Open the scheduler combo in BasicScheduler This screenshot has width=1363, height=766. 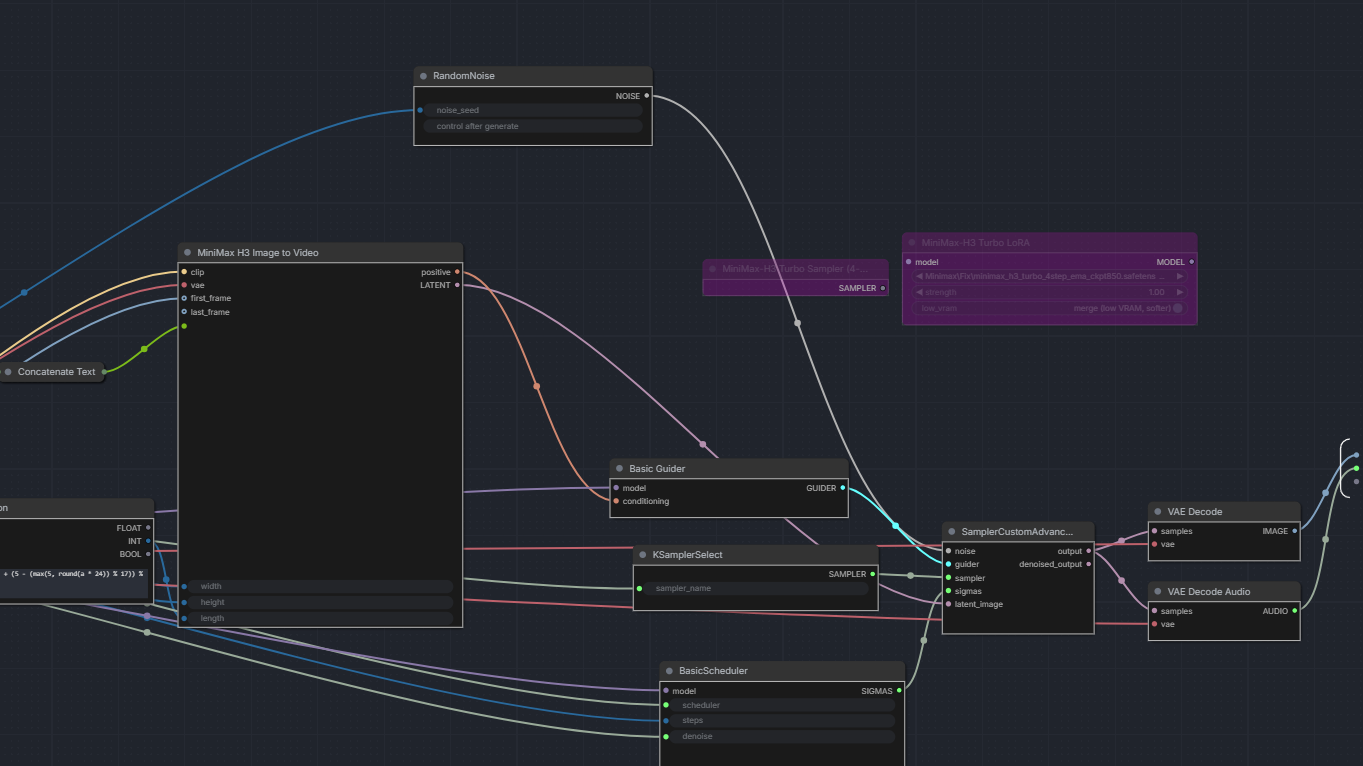click(782, 705)
